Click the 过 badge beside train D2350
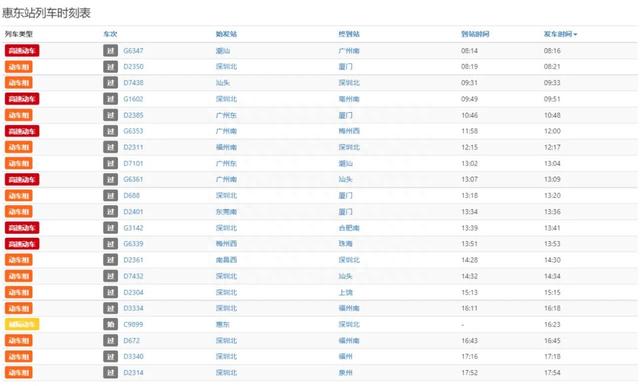 tap(110, 67)
